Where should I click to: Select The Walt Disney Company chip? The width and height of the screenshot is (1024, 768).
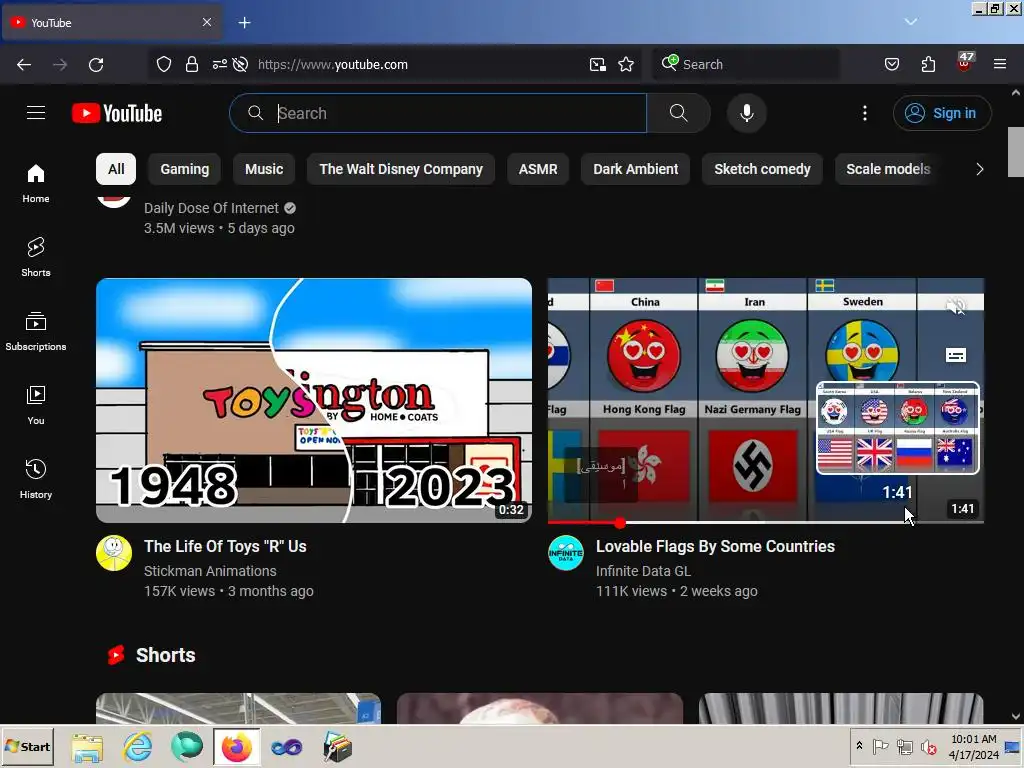pyautogui.click(x=401, y=169)
